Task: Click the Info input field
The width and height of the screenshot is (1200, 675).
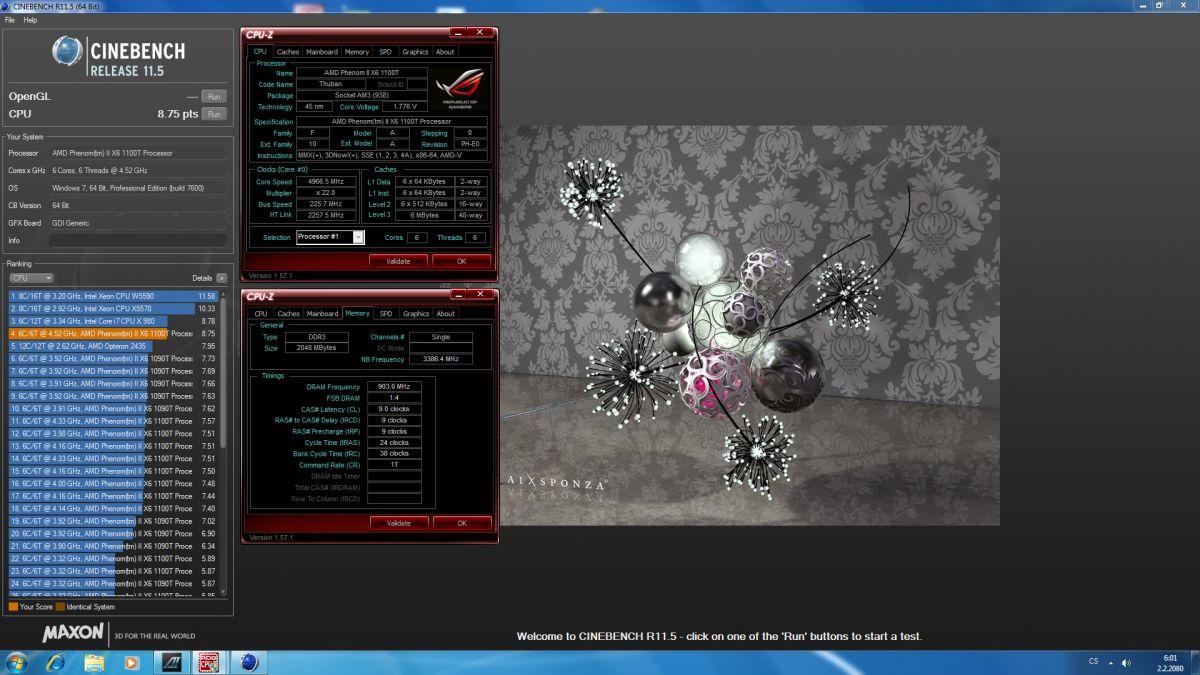Action: [x=139, y=241]
